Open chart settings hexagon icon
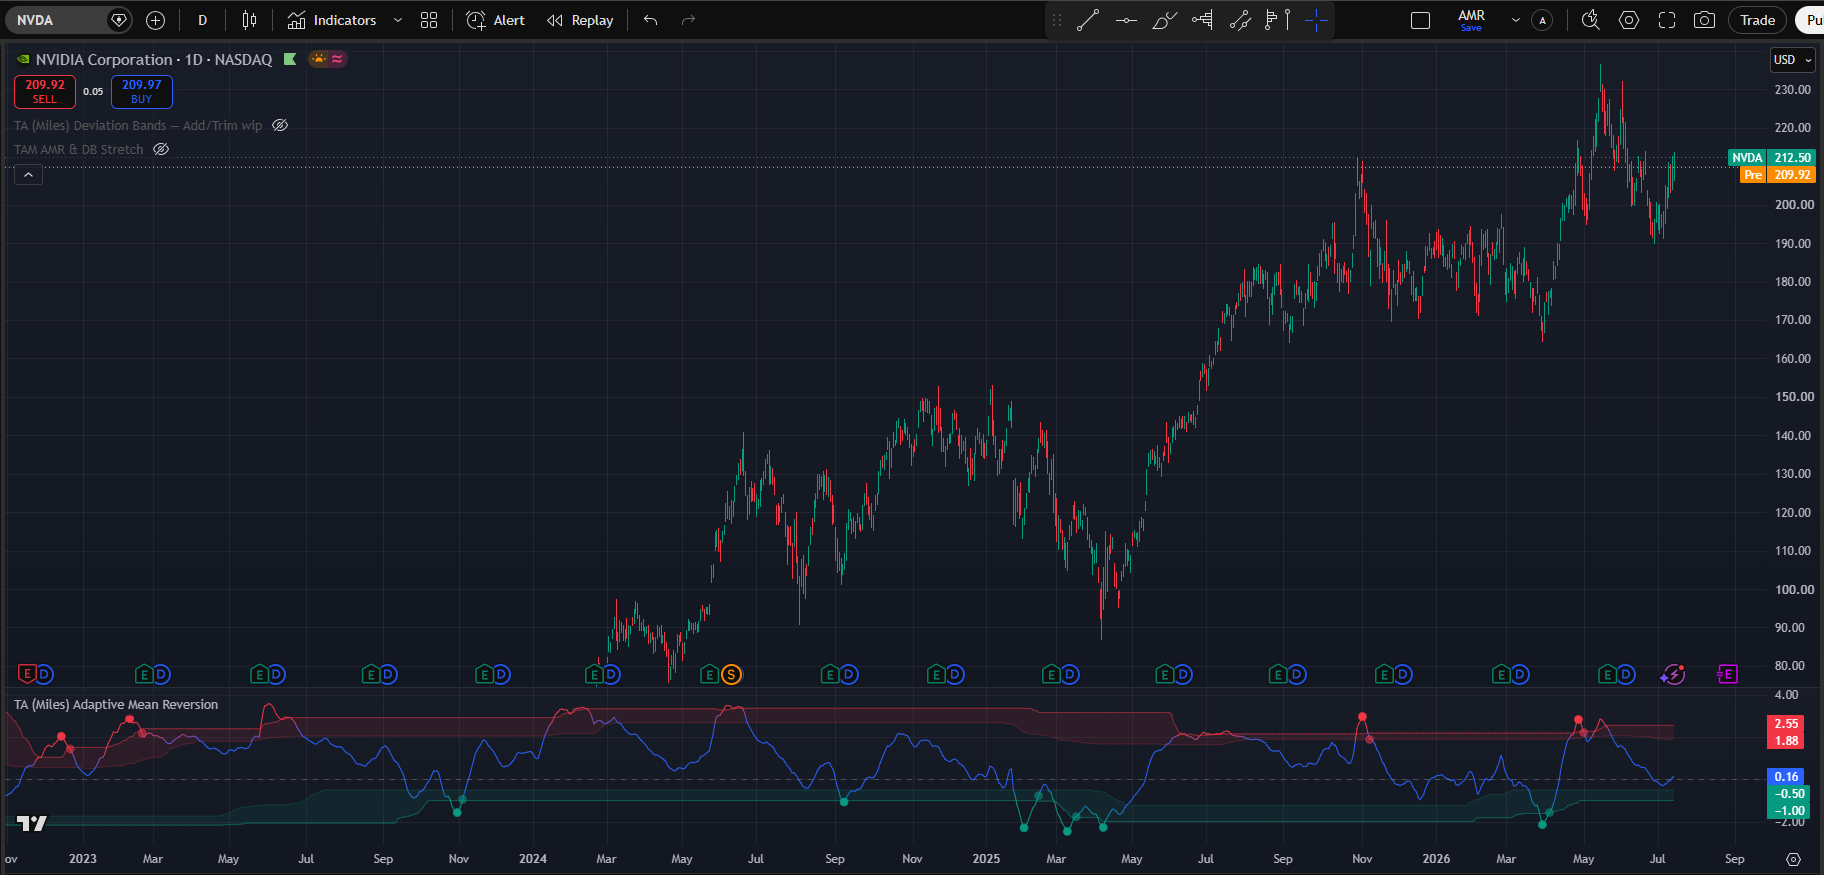This screenshot has width=1824, height=875. 1629,20
